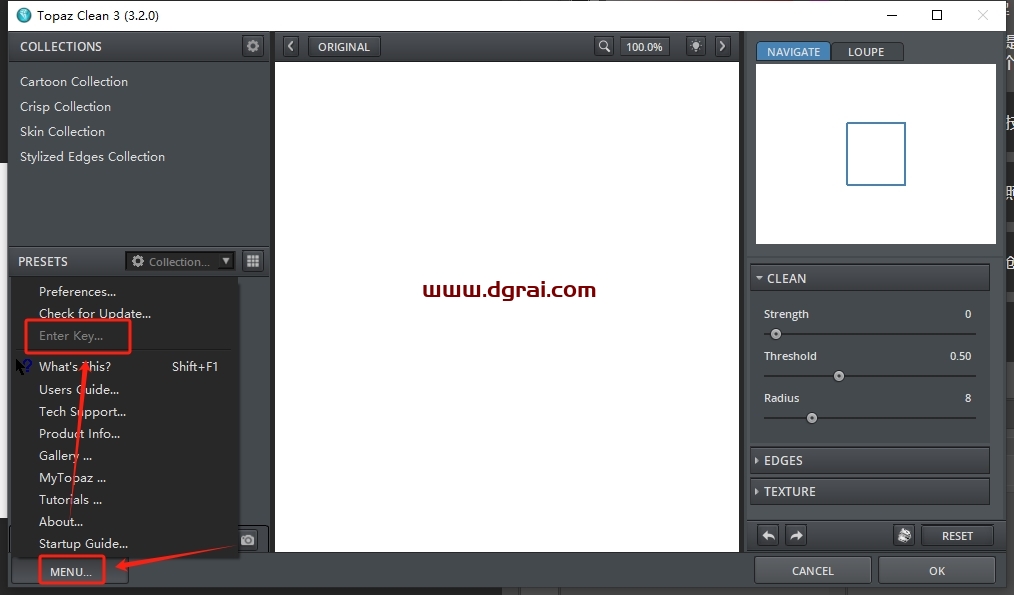Click the navigator view rectangle

point(876,154)
